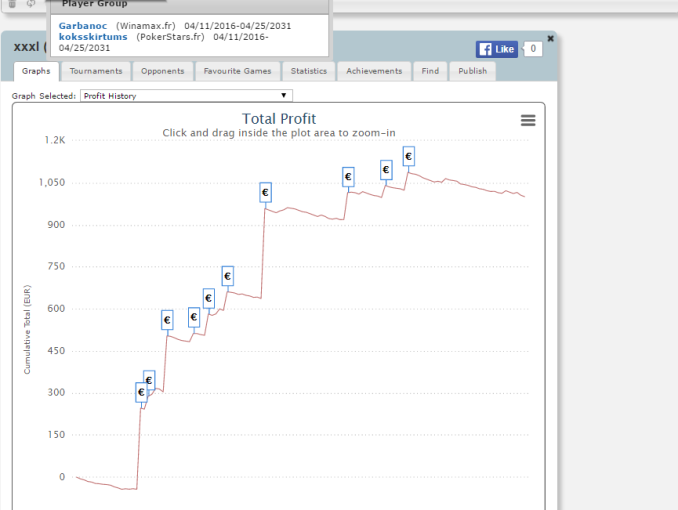This screenshot has height=510, width=678.
Task: Click the trash icon at top left
Action: pyautogui.click(x=14, y=4)
